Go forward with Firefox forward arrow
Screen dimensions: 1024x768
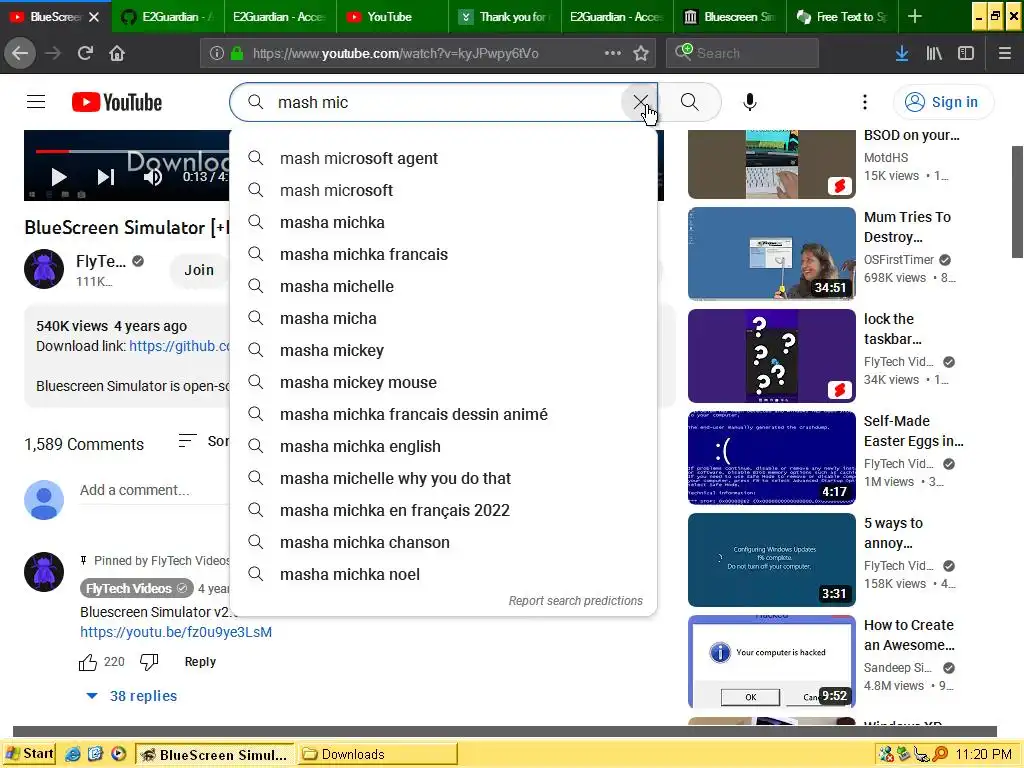53,53
